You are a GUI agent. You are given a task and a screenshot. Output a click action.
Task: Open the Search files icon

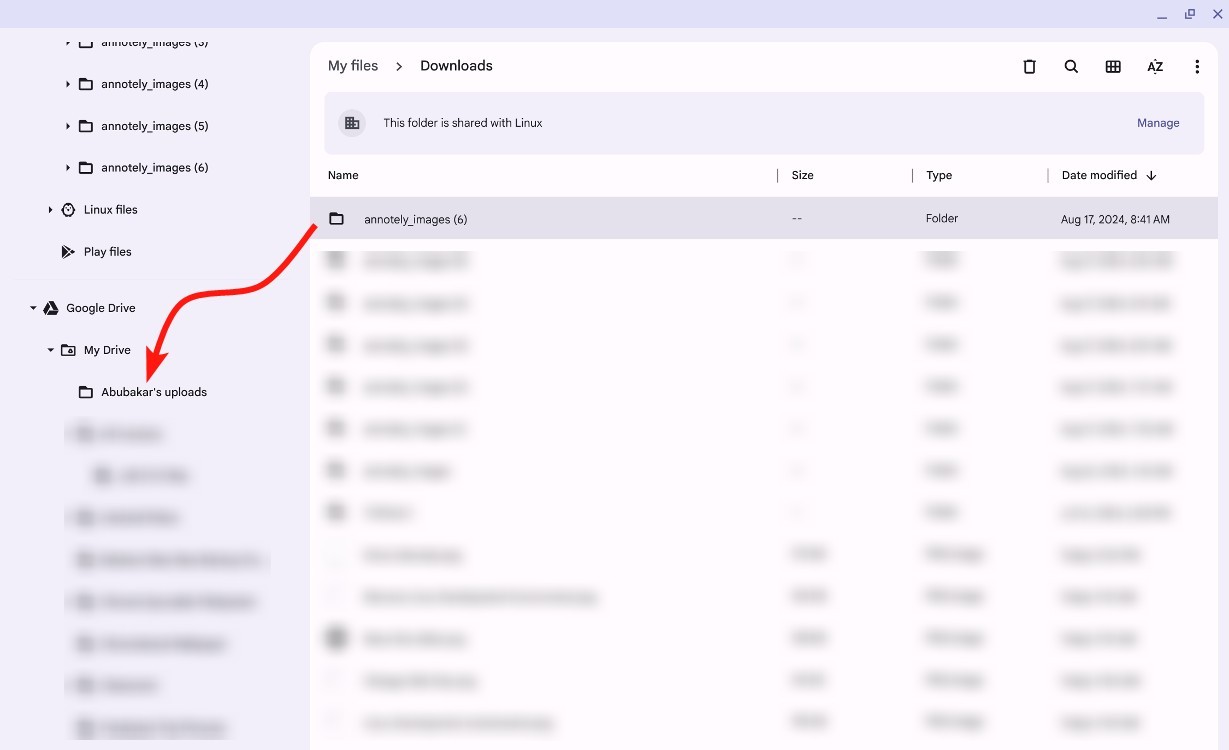[x=1071, y=67]
